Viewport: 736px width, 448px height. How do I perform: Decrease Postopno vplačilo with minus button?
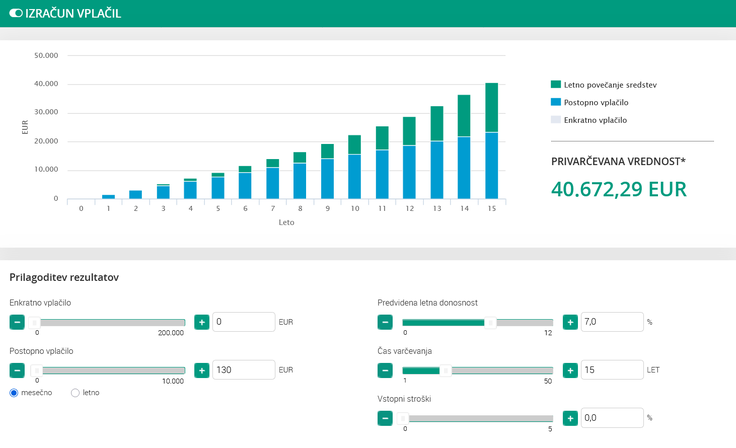pyautogui.click(x=17, y=370)
